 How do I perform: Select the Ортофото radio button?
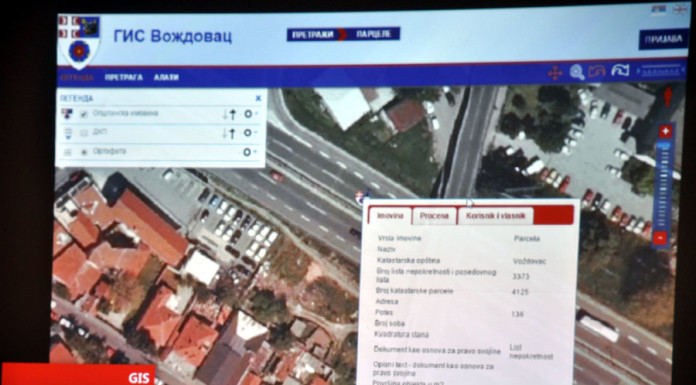[x=84, y=152]
